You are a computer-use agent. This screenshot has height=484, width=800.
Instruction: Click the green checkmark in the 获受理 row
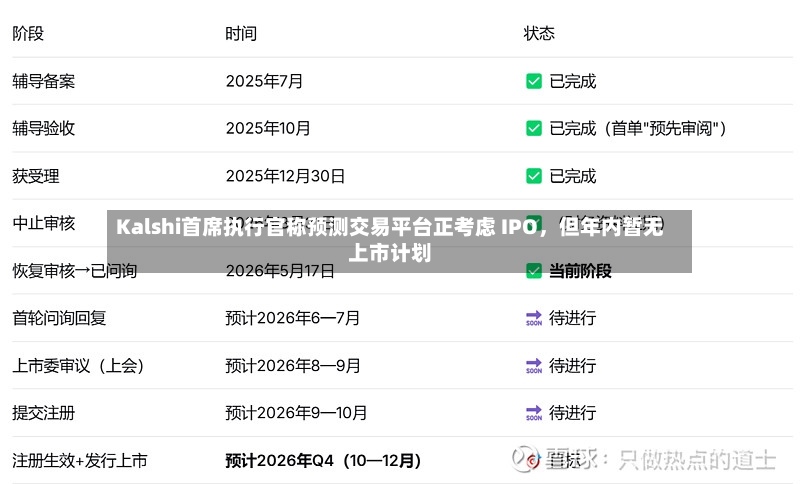[534, 176]
